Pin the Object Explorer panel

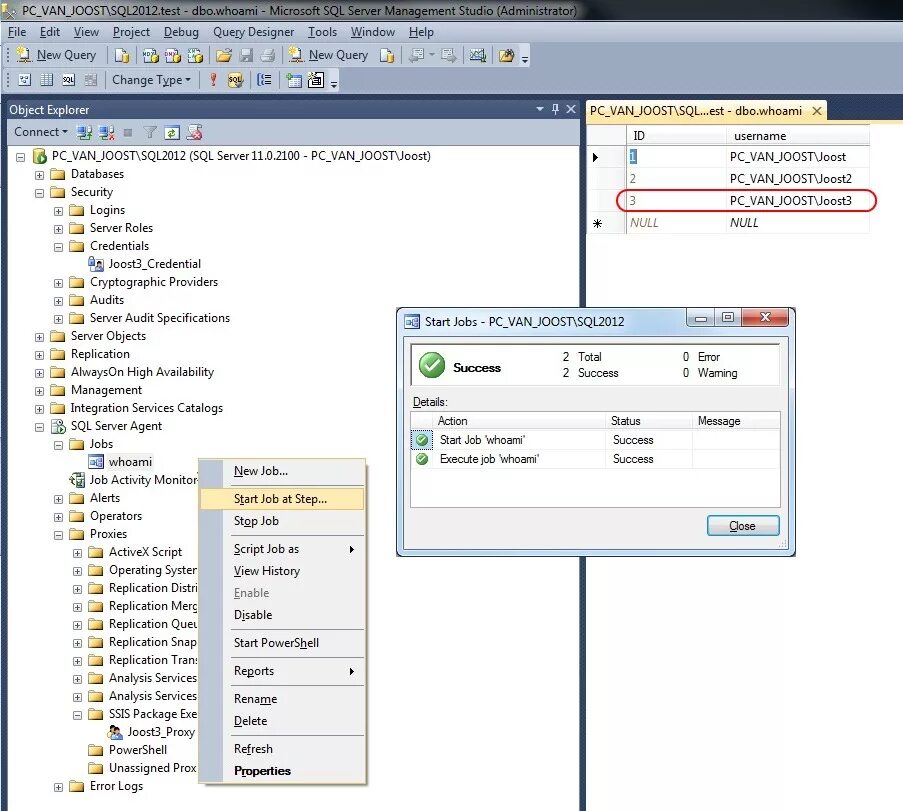(555, 109)
